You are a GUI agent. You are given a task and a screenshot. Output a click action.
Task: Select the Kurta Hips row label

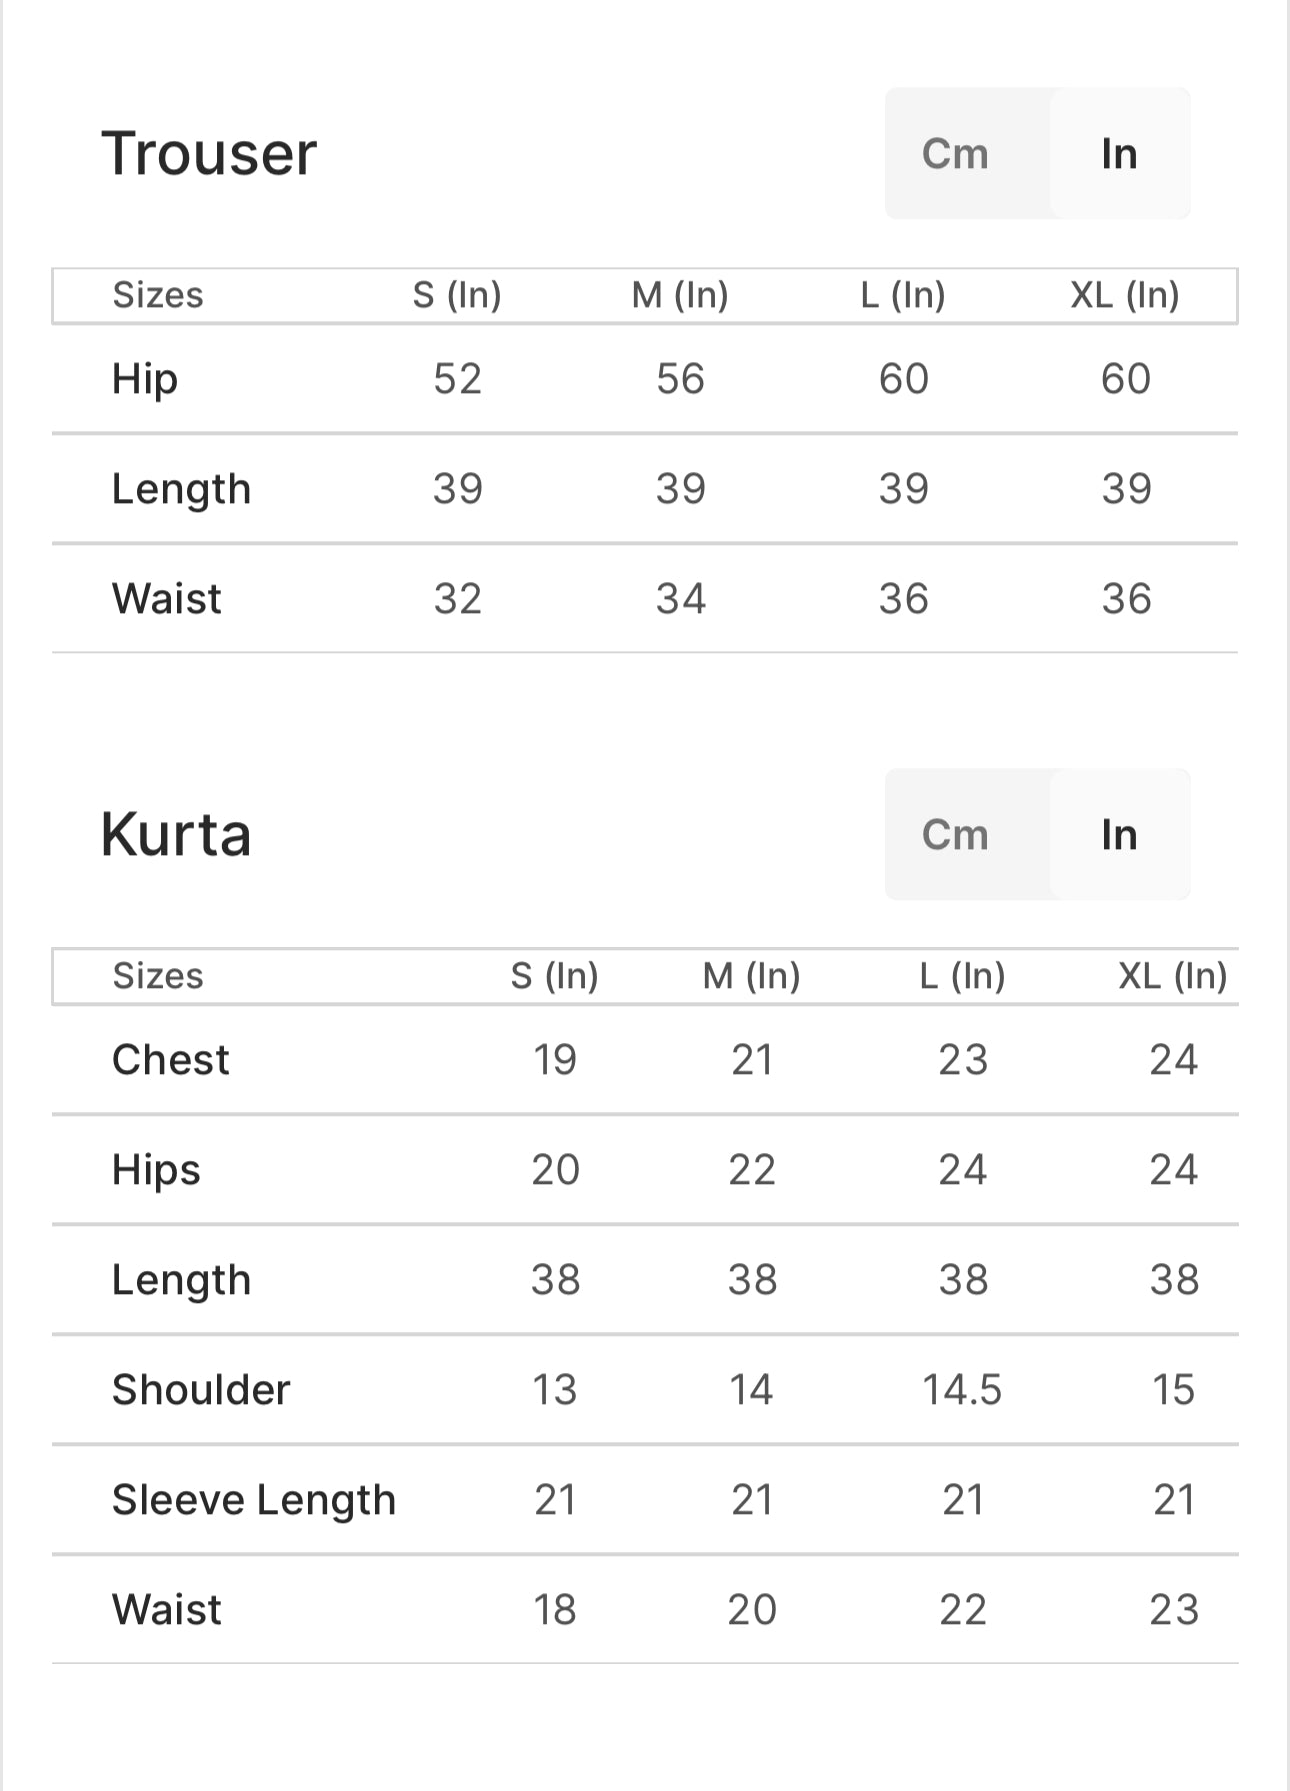pos(156,1170)
